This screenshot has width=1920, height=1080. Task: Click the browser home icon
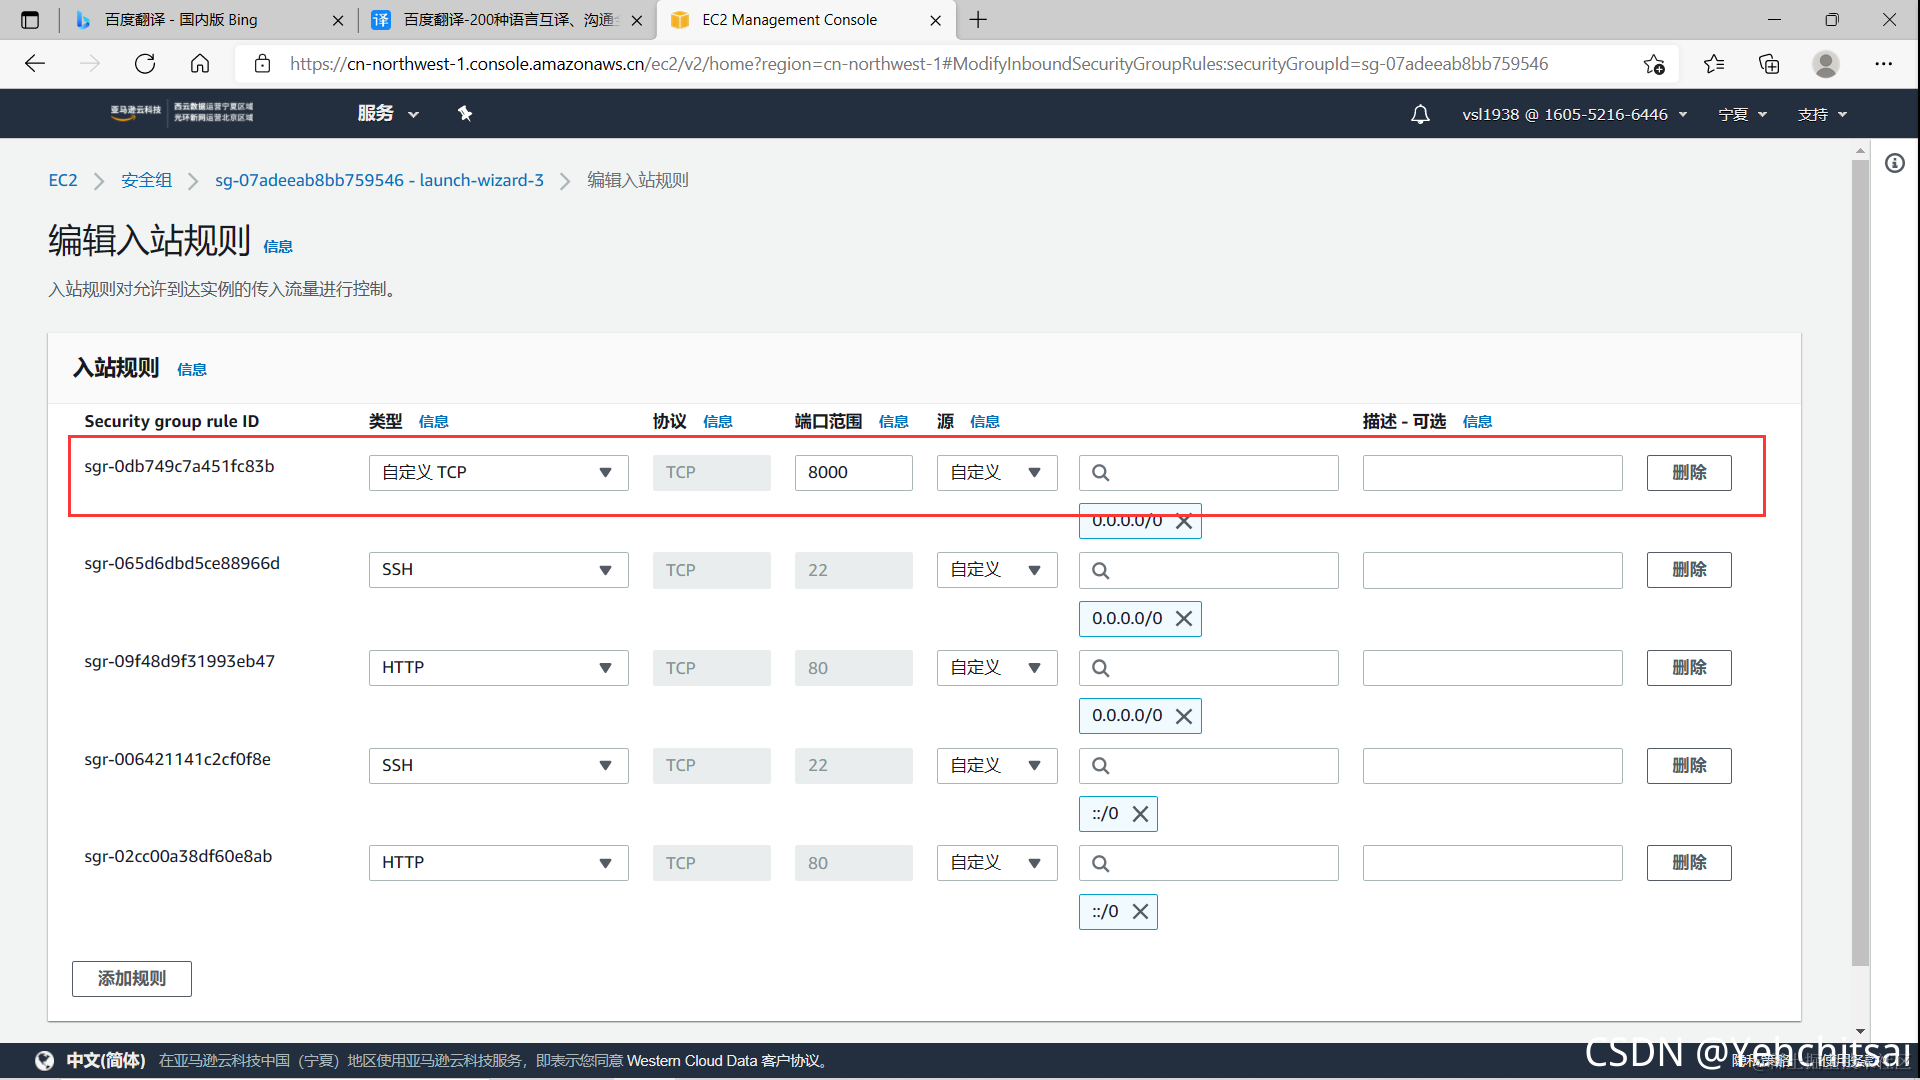pos(200,64)
